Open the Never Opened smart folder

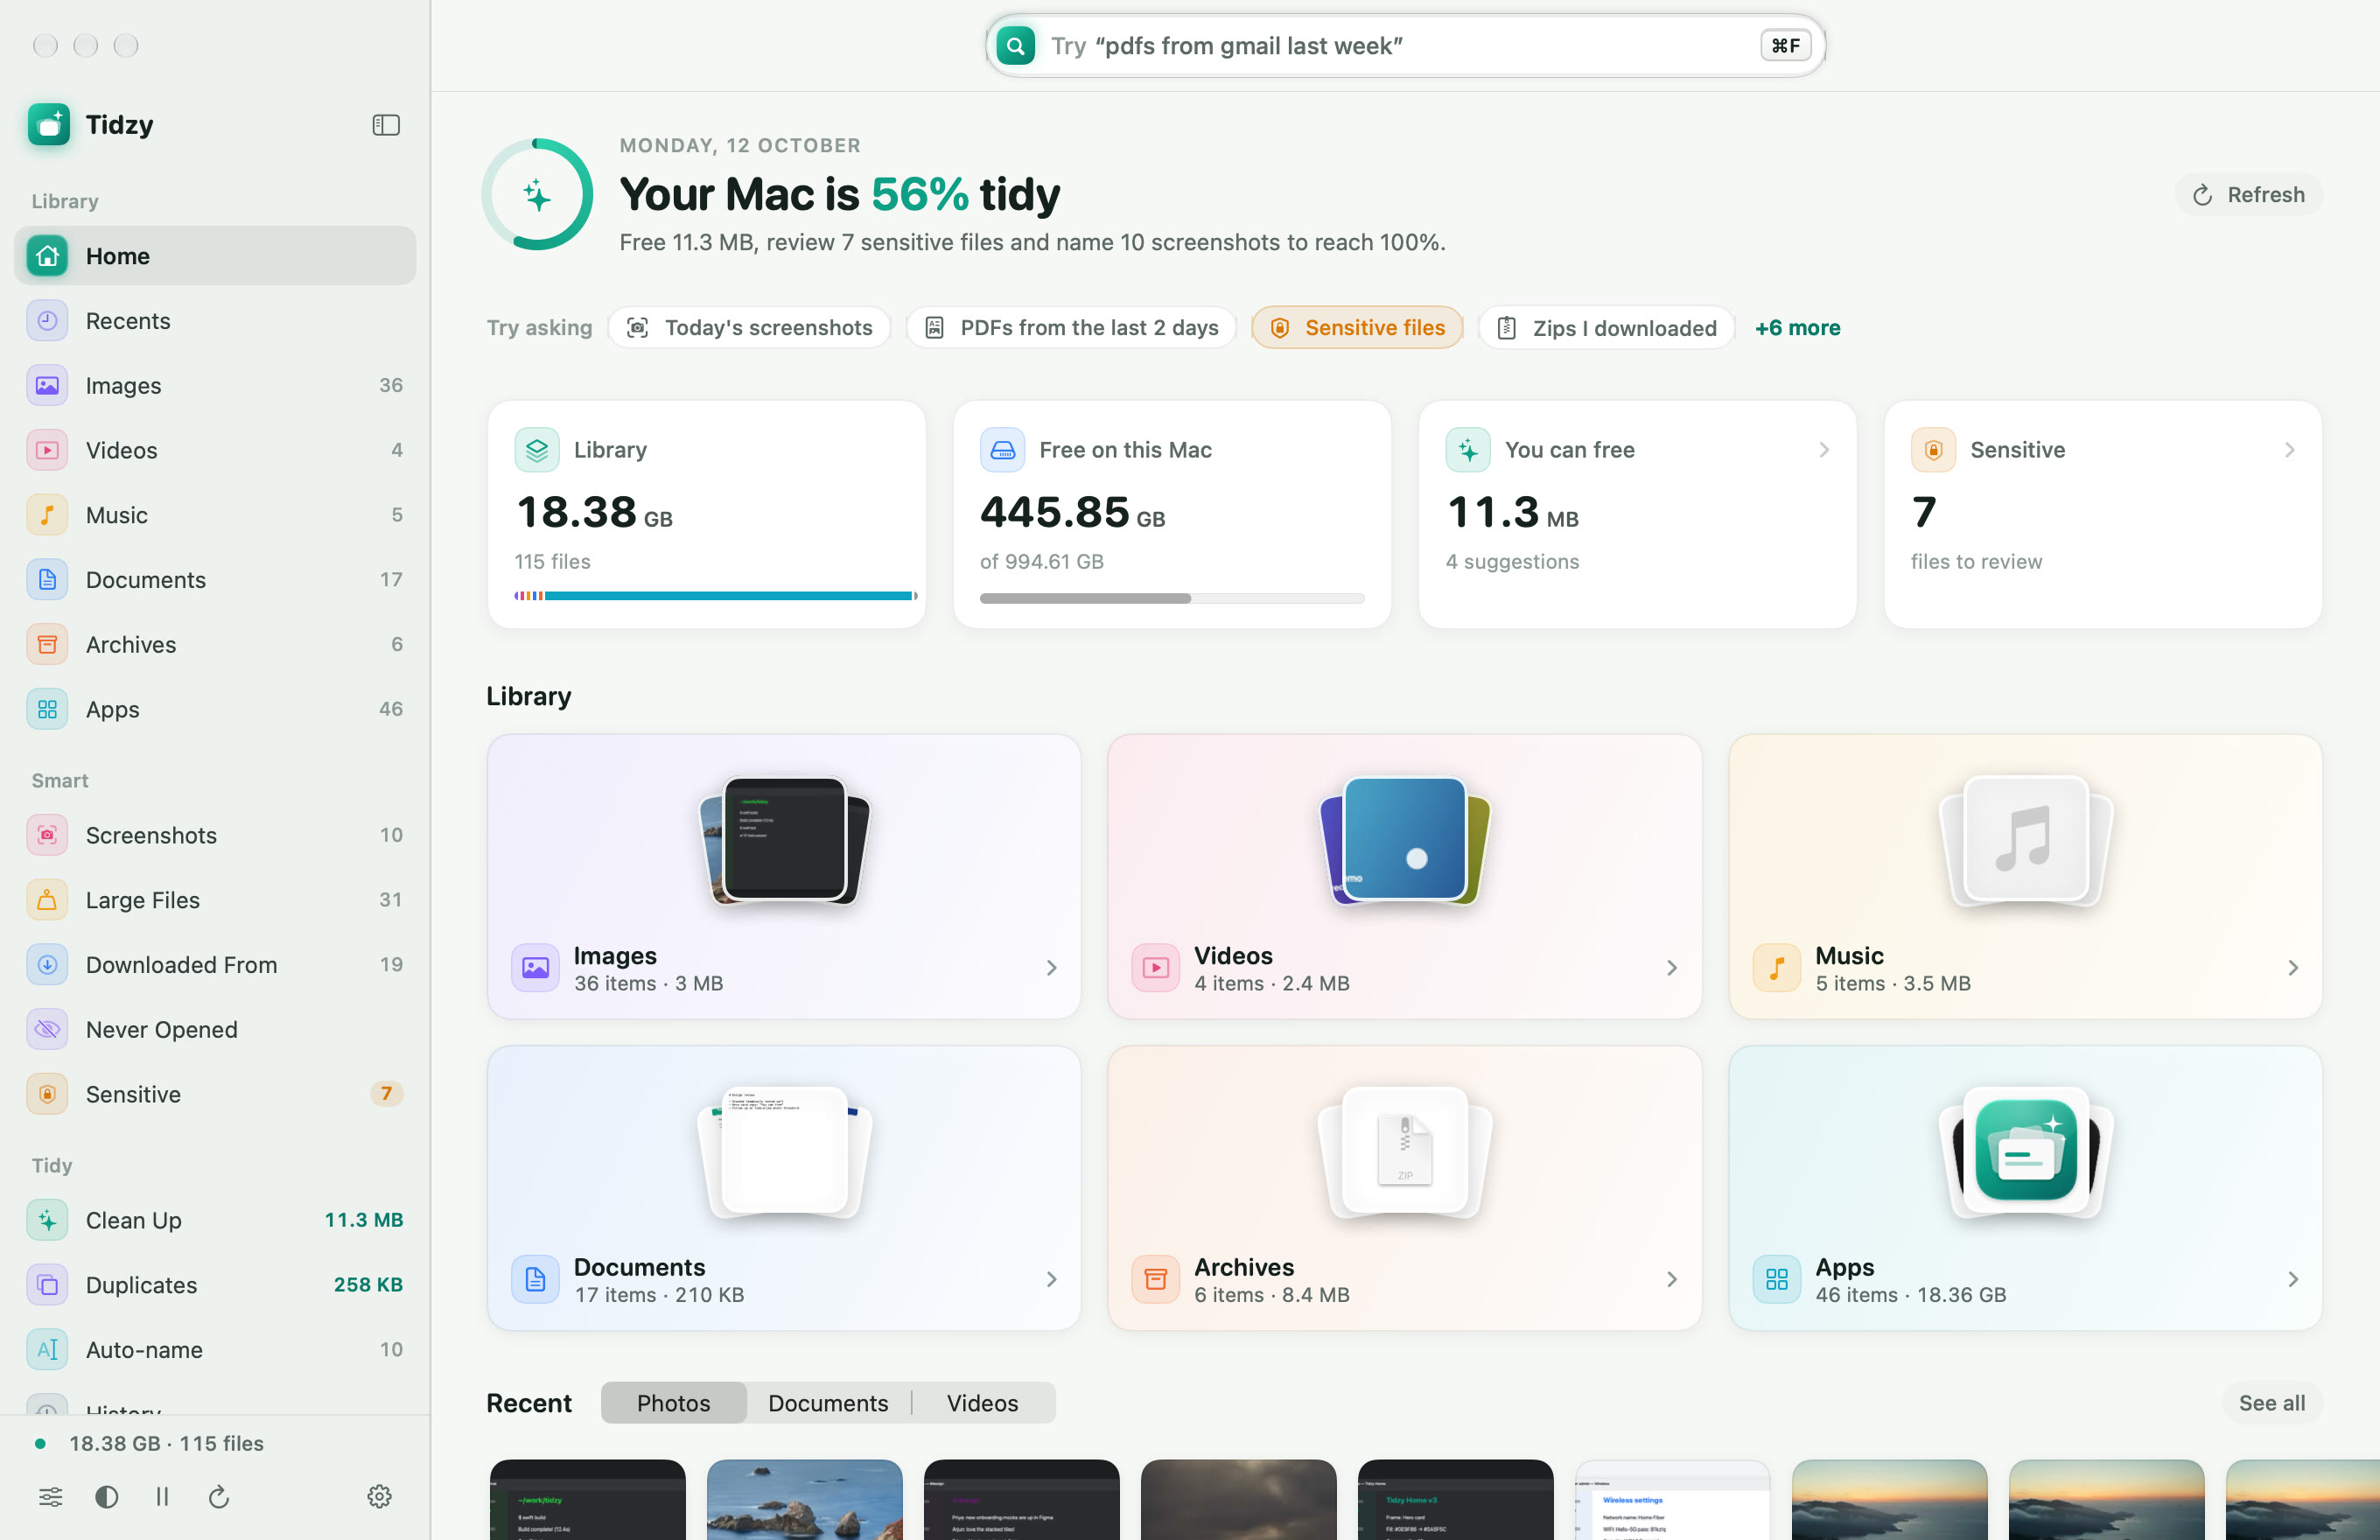pyautogui.click(x=215, y=1030)
